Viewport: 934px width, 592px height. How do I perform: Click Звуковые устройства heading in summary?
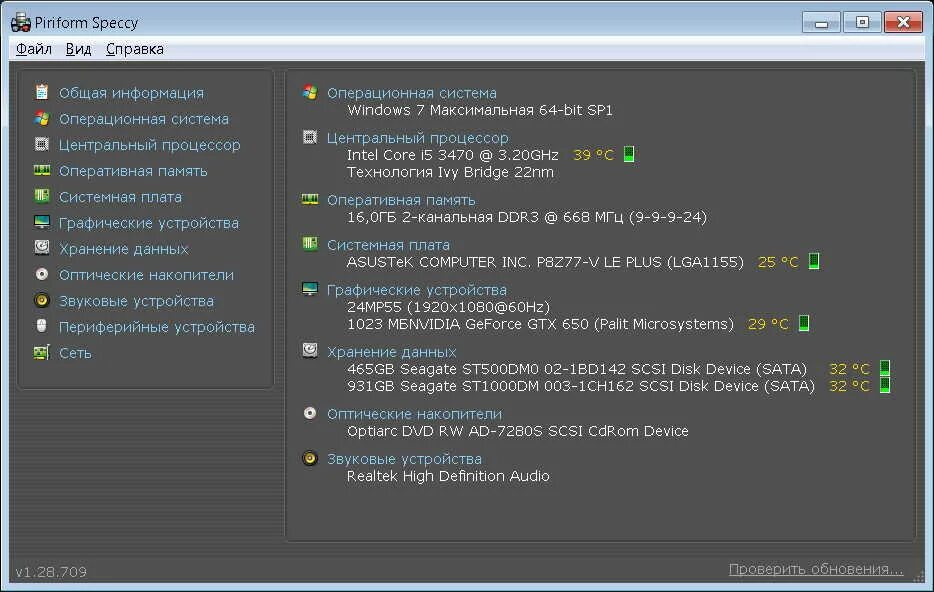point(404,459)
